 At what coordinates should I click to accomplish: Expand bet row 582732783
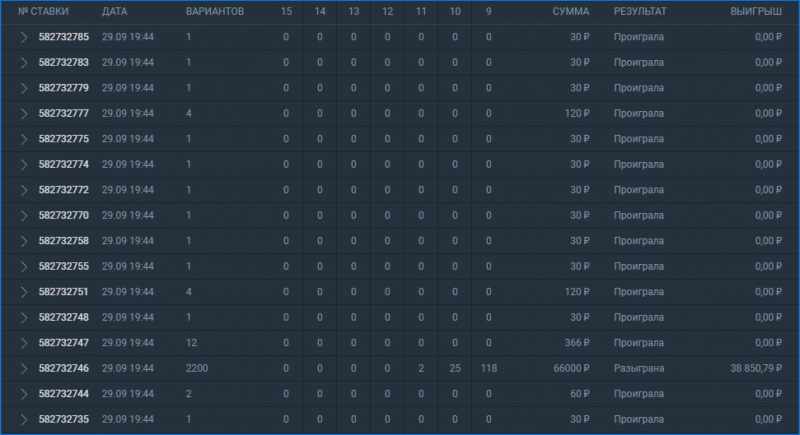click(23, 63)
